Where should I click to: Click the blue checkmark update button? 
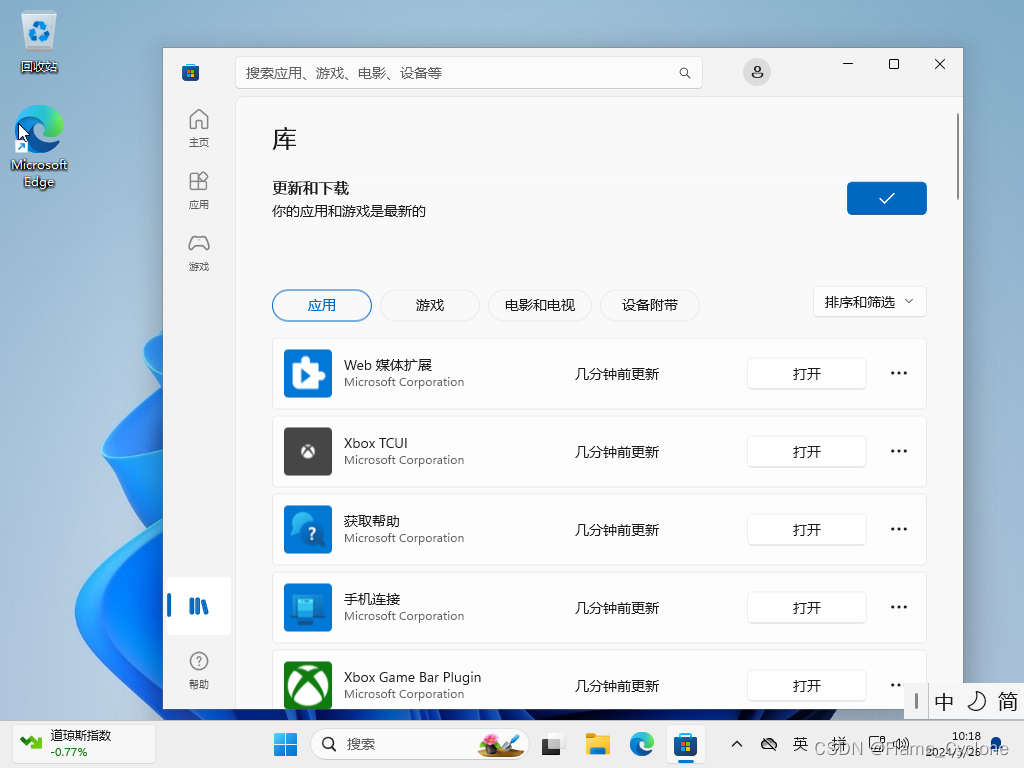pos(886,199)
